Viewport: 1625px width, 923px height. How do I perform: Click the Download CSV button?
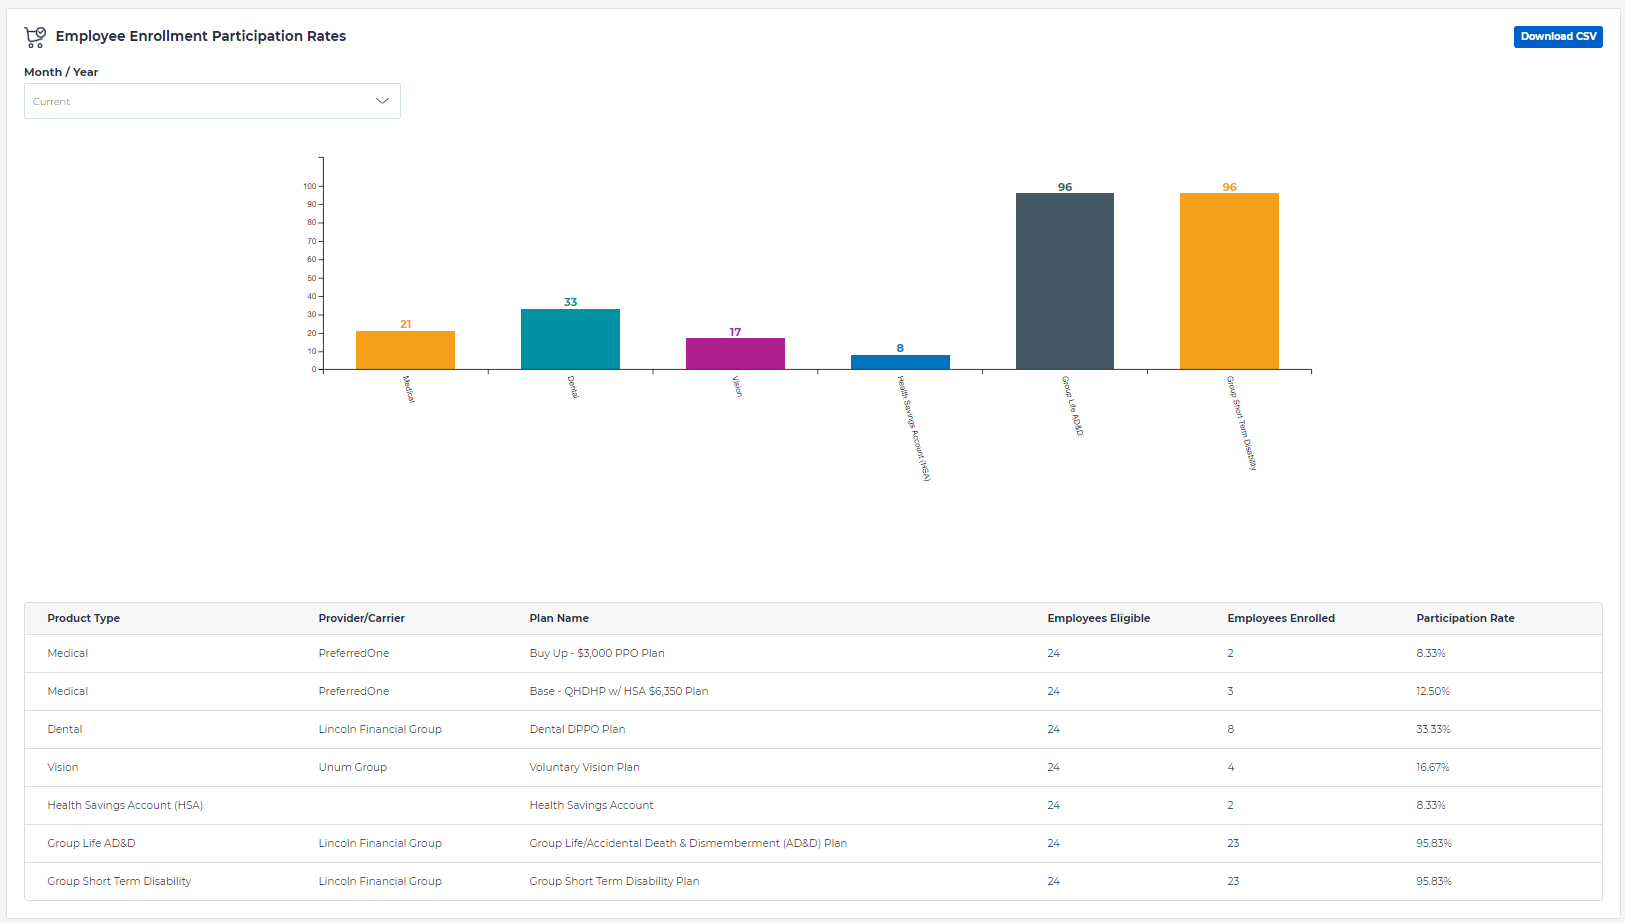tap(1557, 36)
